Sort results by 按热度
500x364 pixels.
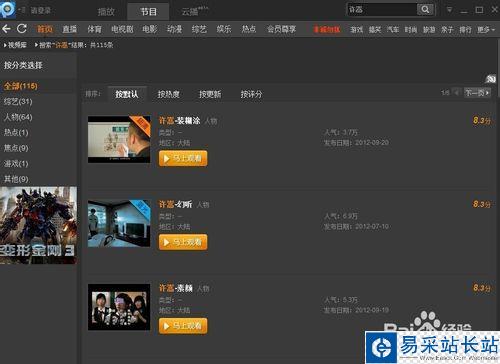168,94
